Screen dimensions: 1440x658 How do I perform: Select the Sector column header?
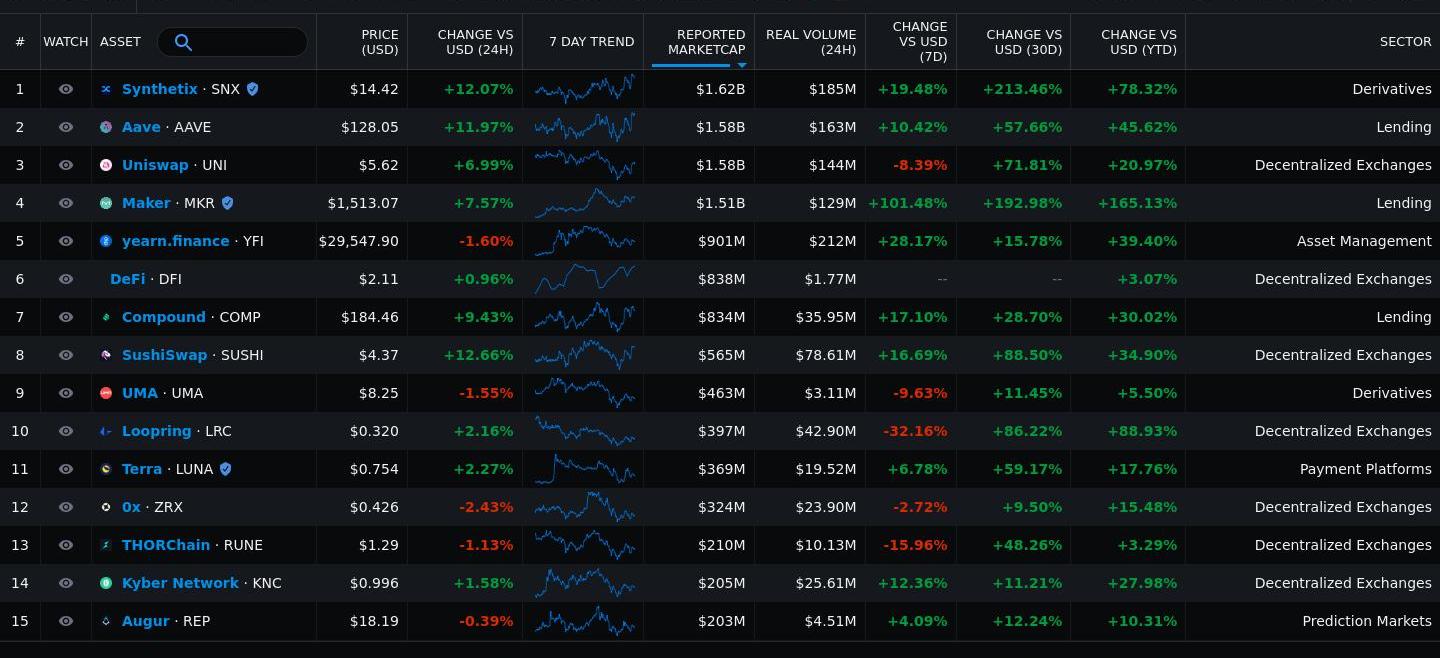point(1405,42)
